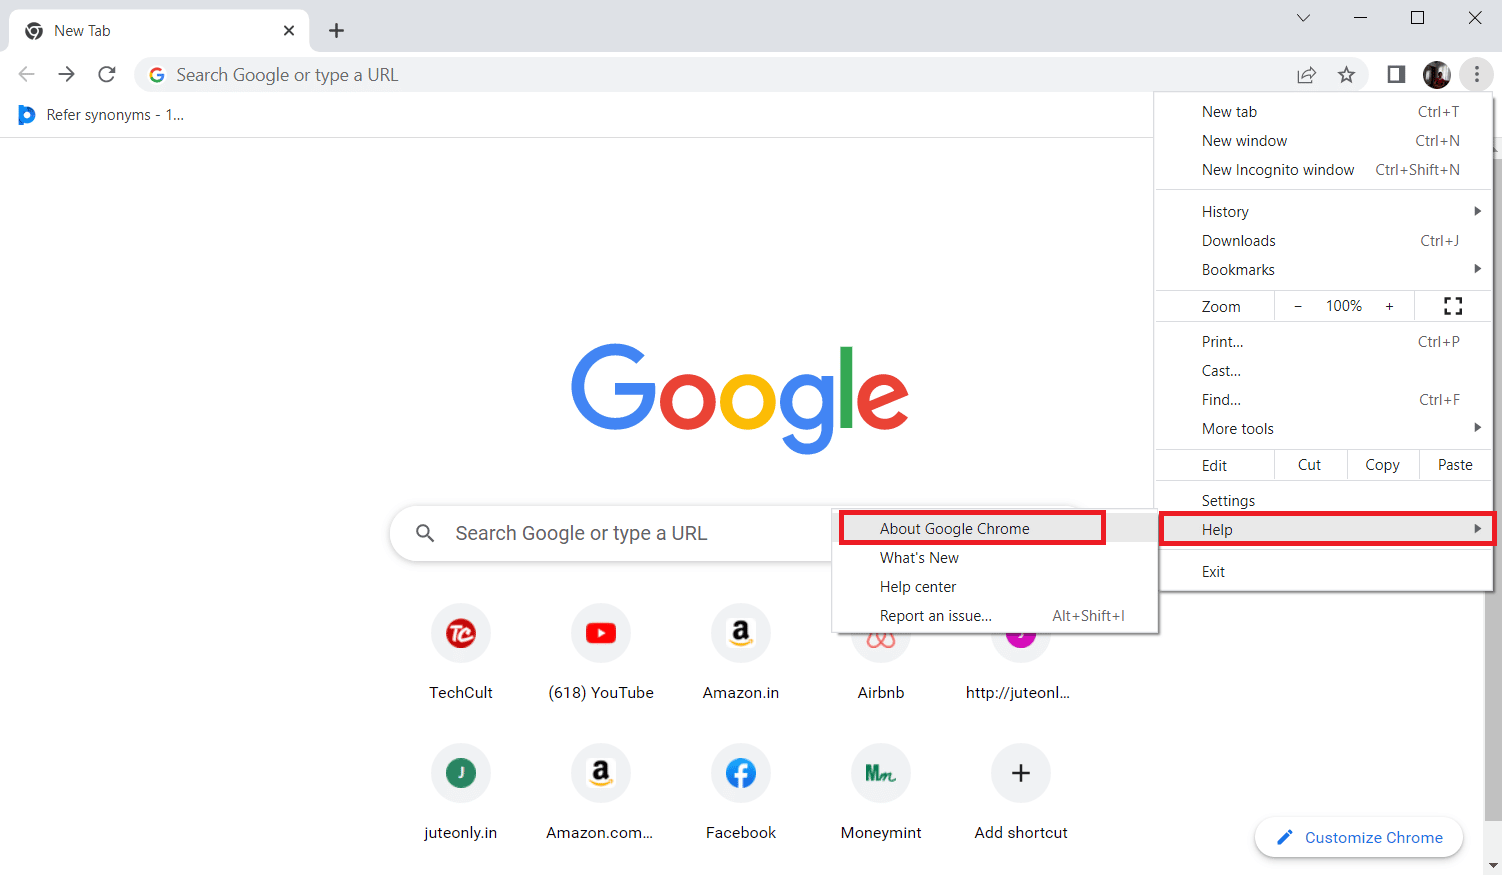1502x875 pixels.
Task: Click the fullscreen icon in Zoom row
Action: click(1453, 306)
